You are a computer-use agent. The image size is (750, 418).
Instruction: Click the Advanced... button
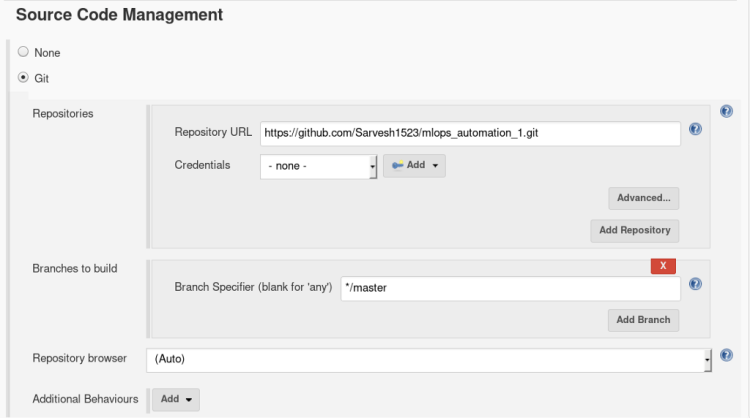pos(643,197)
